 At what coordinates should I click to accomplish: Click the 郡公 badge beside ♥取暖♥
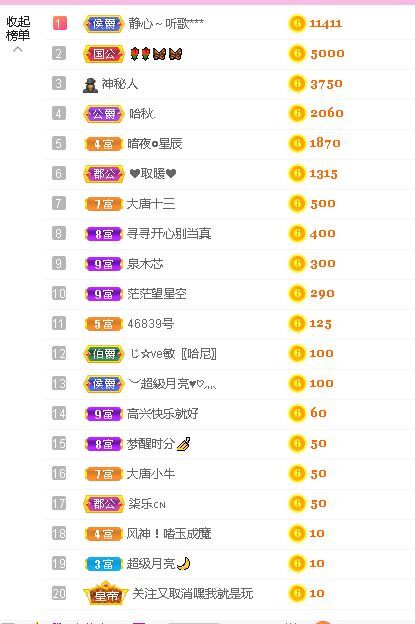(x=103, y=174)
